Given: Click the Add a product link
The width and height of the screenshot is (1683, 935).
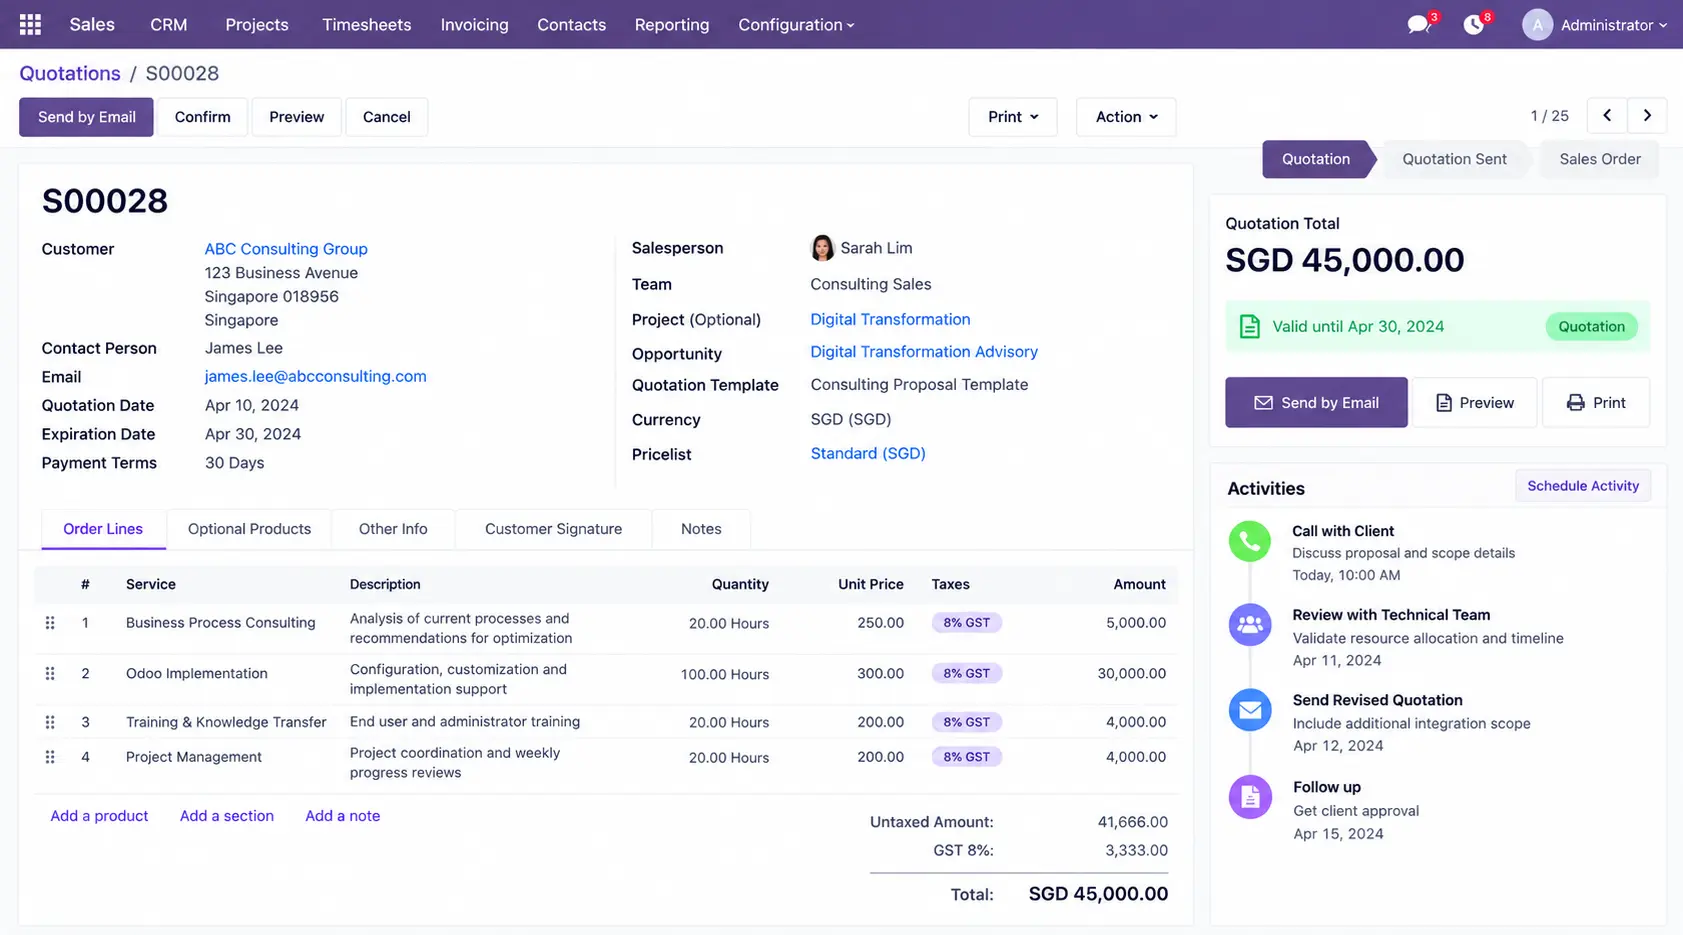Looking at the screenshot, I should (x=99, y=816).
